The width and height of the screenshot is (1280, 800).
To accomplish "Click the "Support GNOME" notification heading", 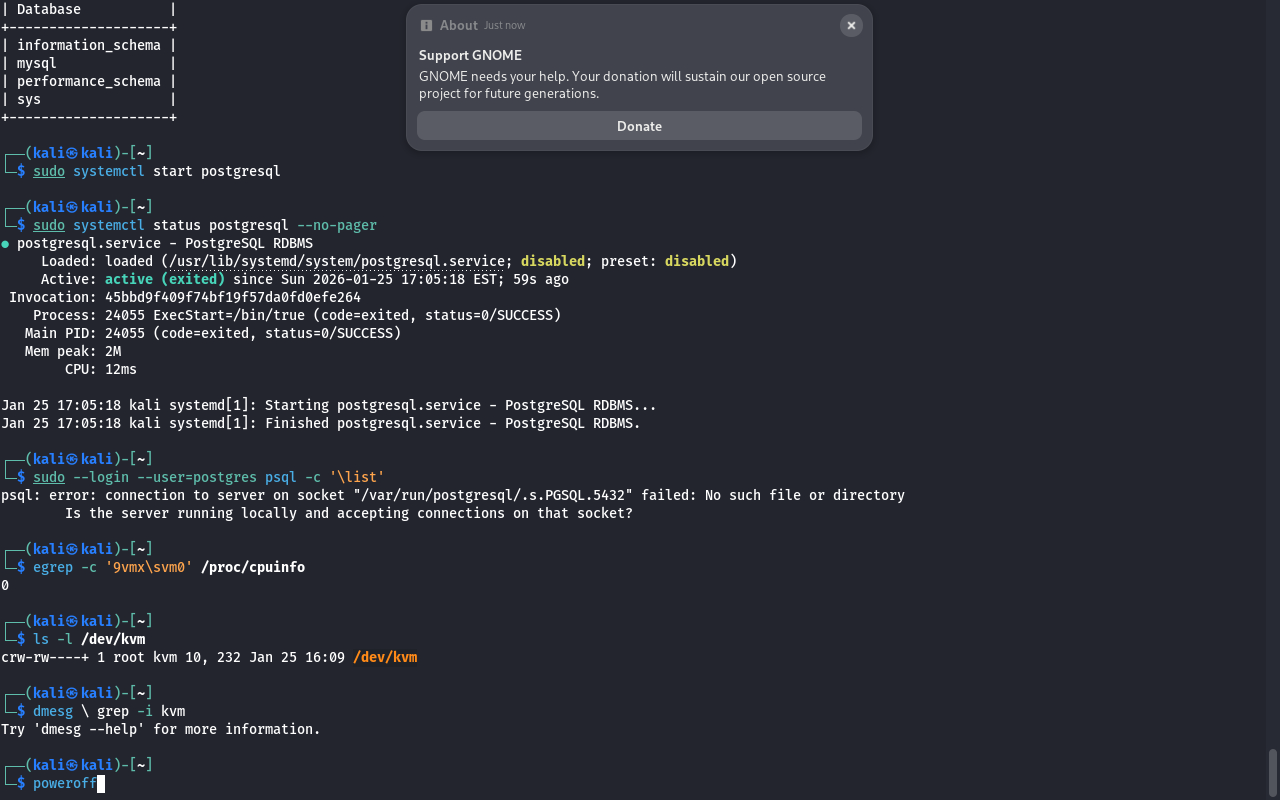I will click(x=470, y=55).
